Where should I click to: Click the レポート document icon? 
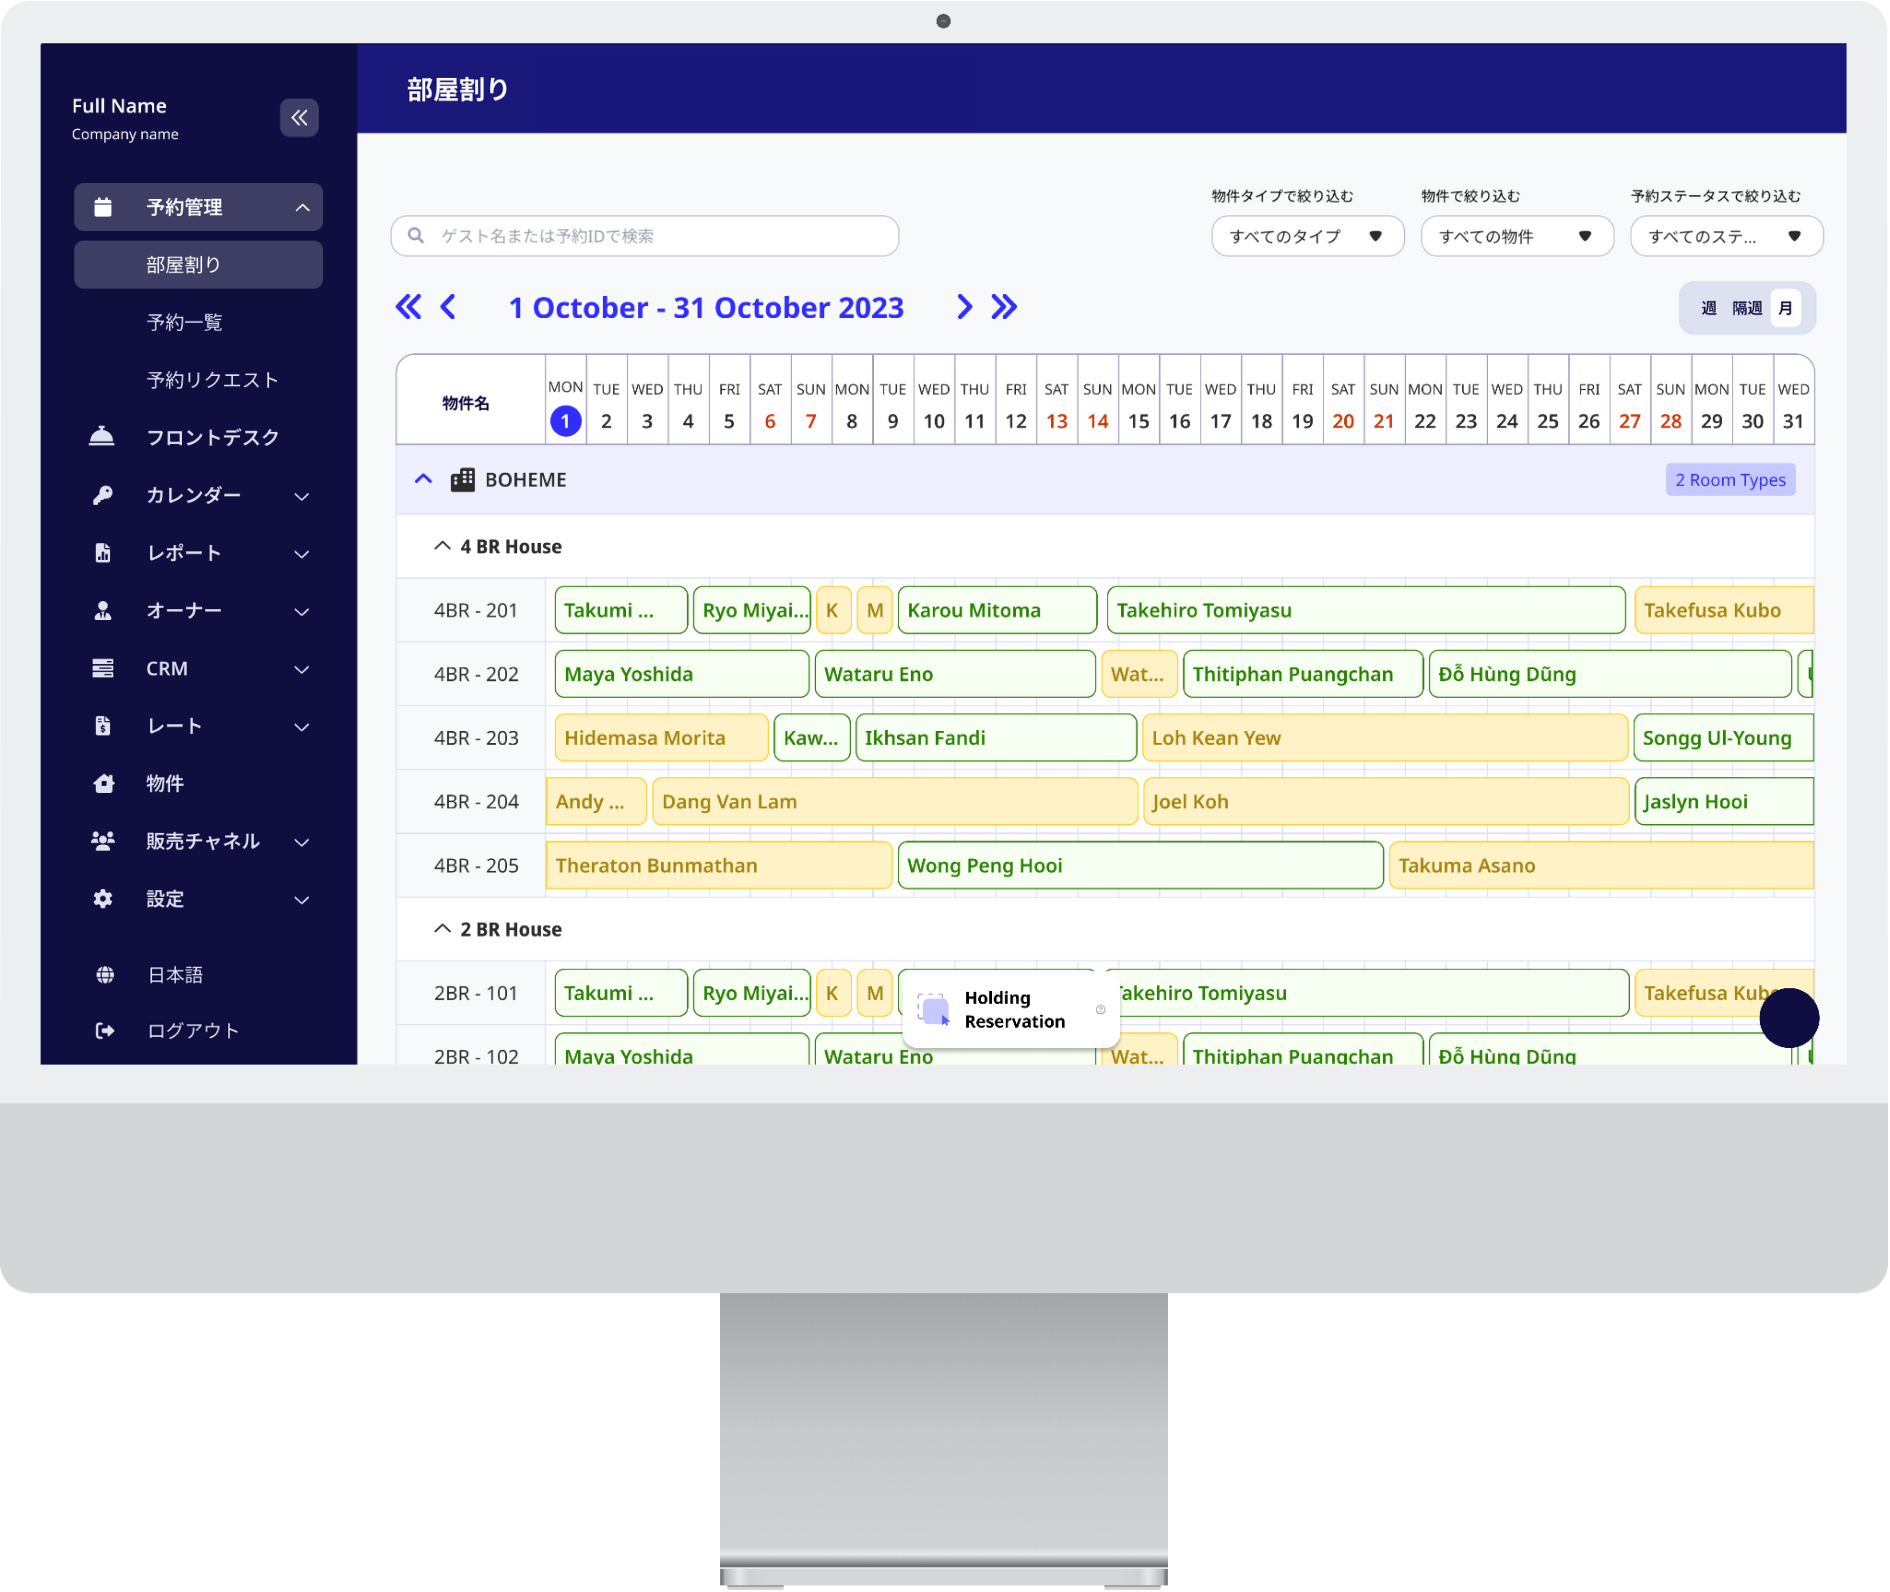point(103,553)
